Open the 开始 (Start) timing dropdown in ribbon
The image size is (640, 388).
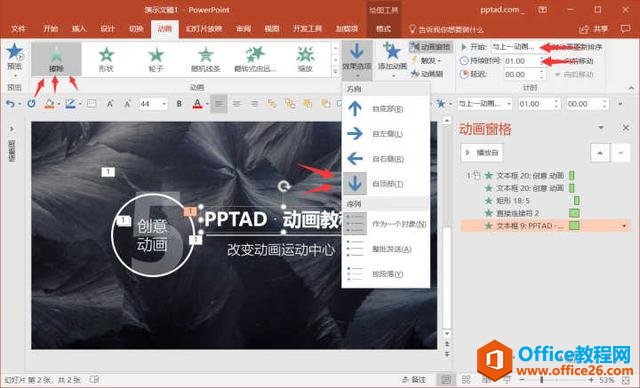[517, 47]
